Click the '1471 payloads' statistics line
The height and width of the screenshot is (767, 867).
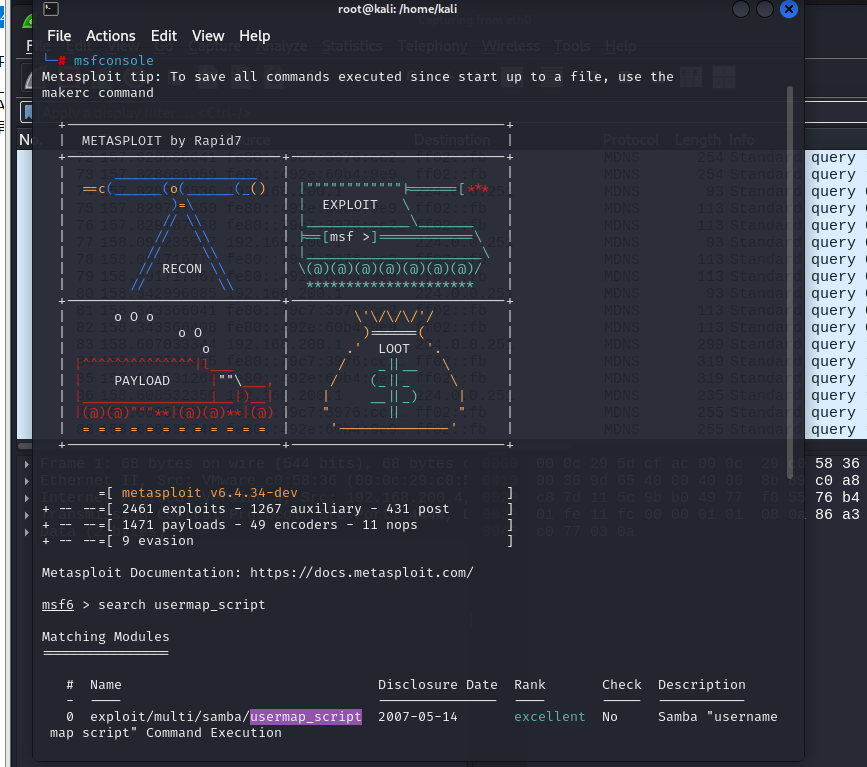[269, 524]
